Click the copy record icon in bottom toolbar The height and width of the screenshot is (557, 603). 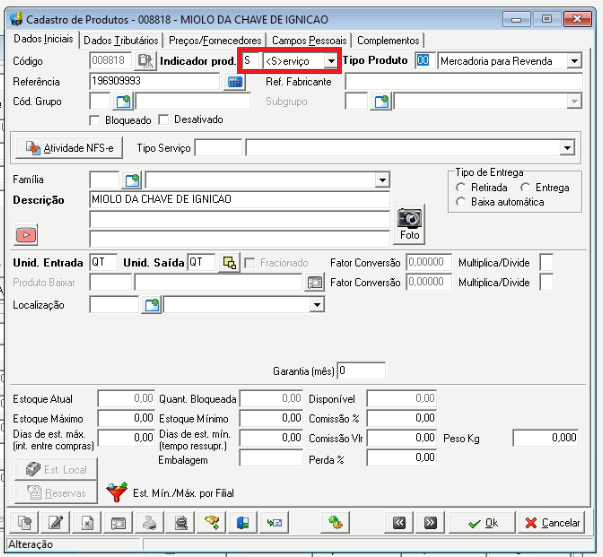(x=25, y=522)
